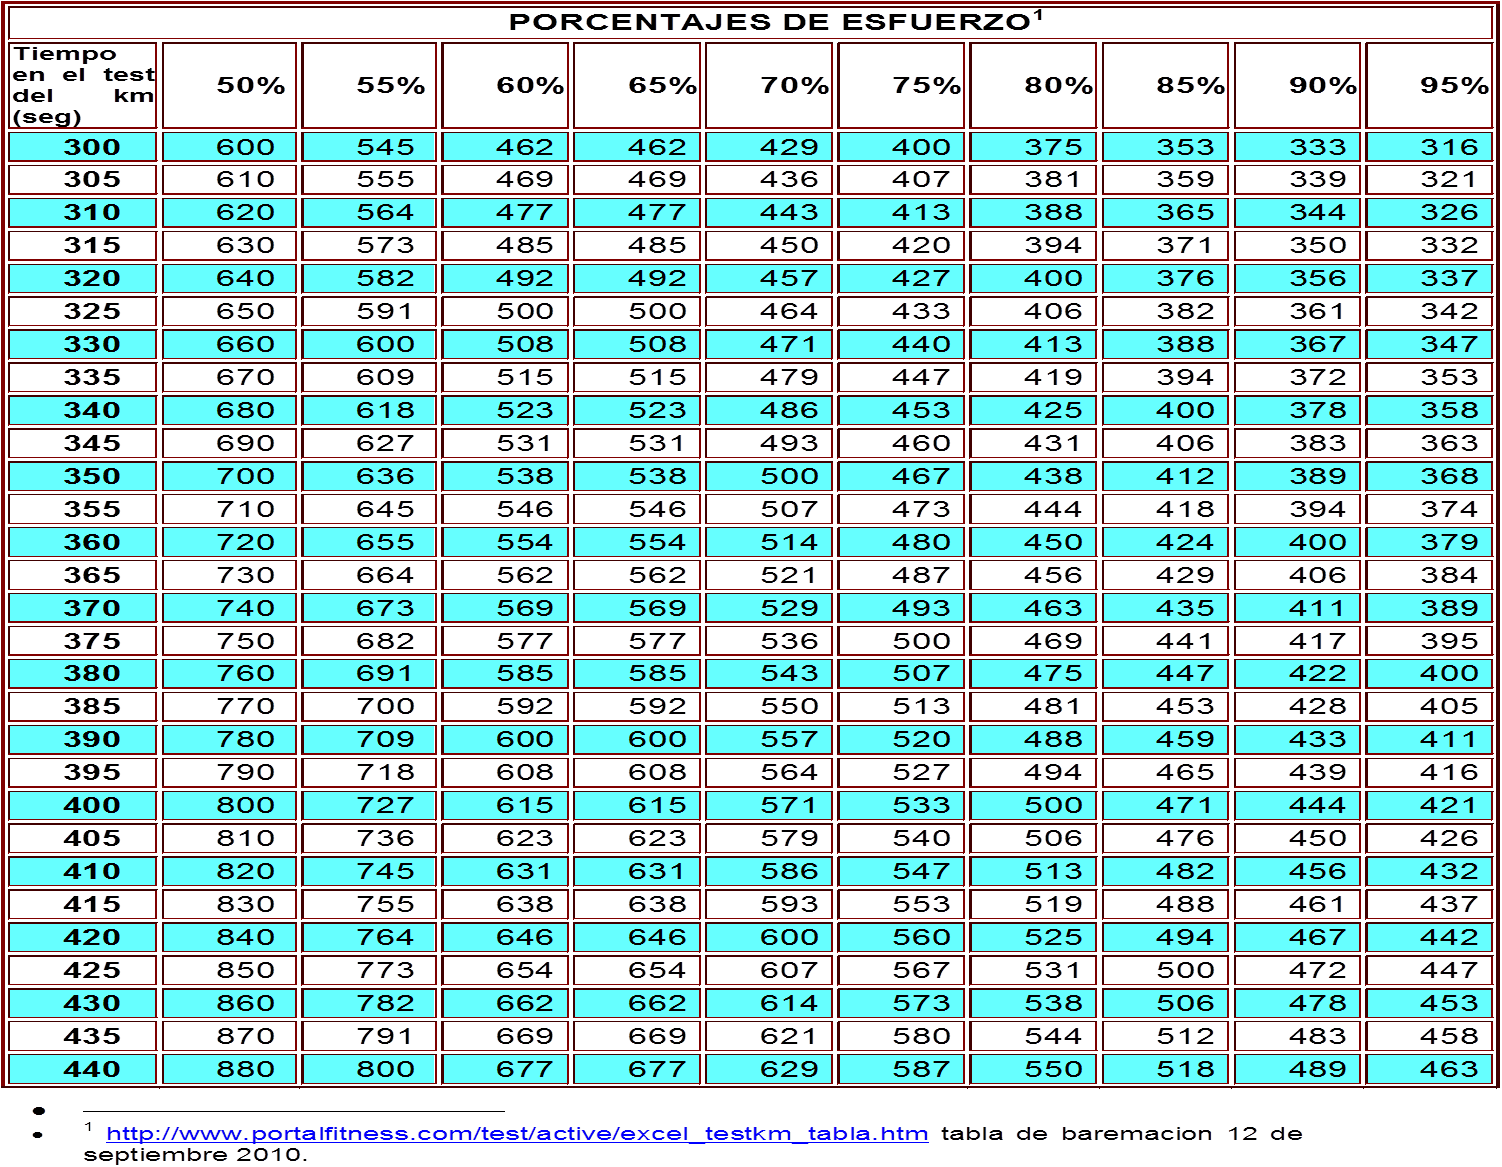Image resolution: width=1502 pixels, height=1167 pixels.
Task: Select the Tiempo en el test header cell
Action: 82,87
